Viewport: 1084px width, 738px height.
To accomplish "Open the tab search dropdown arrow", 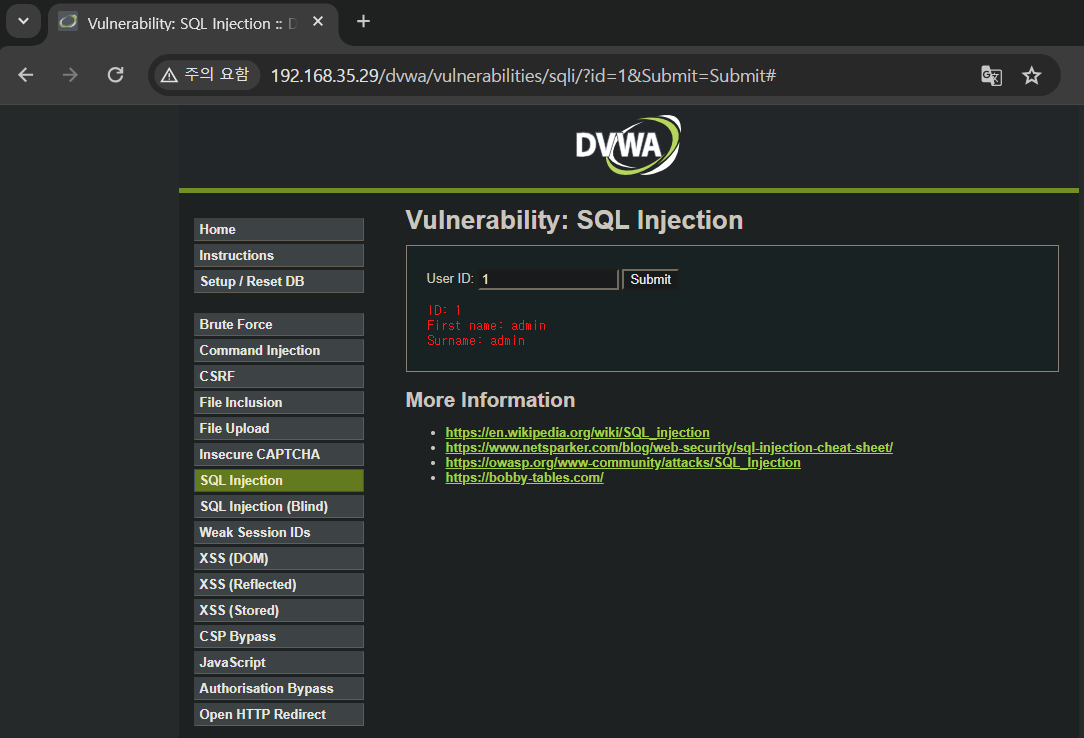I will (24, 21).
